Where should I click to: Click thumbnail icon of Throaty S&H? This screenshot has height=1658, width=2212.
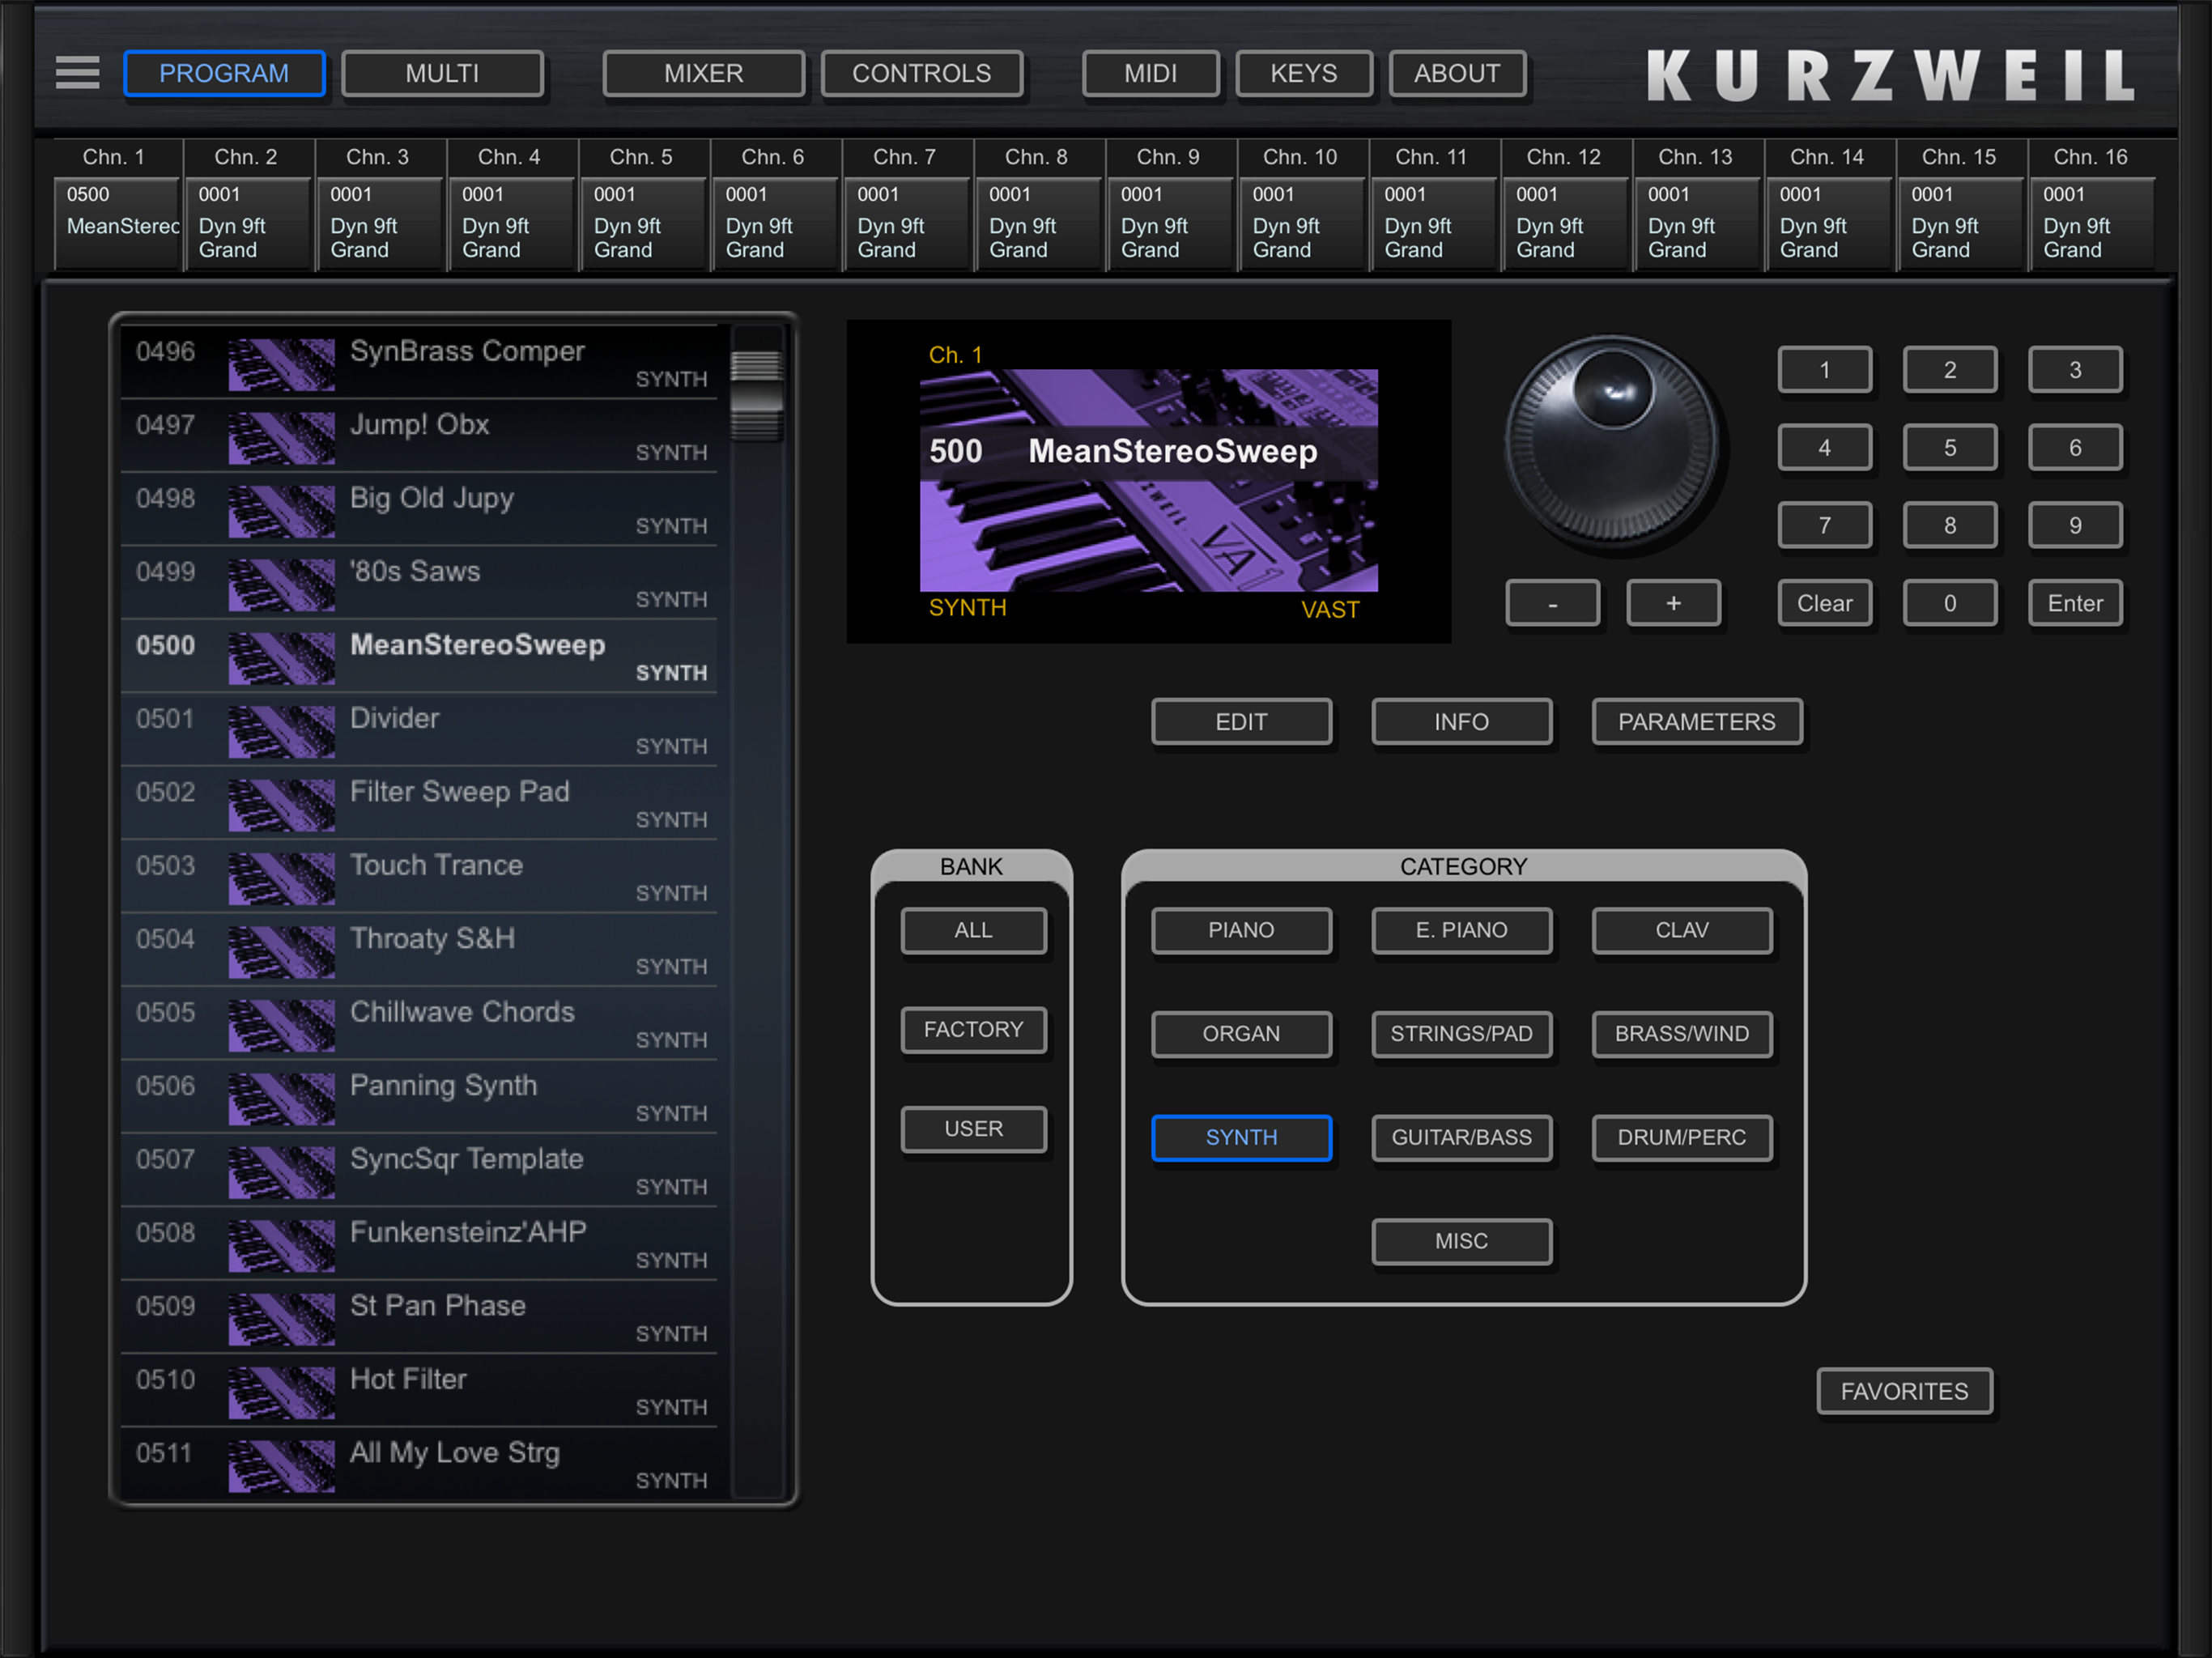pos(281,952)
